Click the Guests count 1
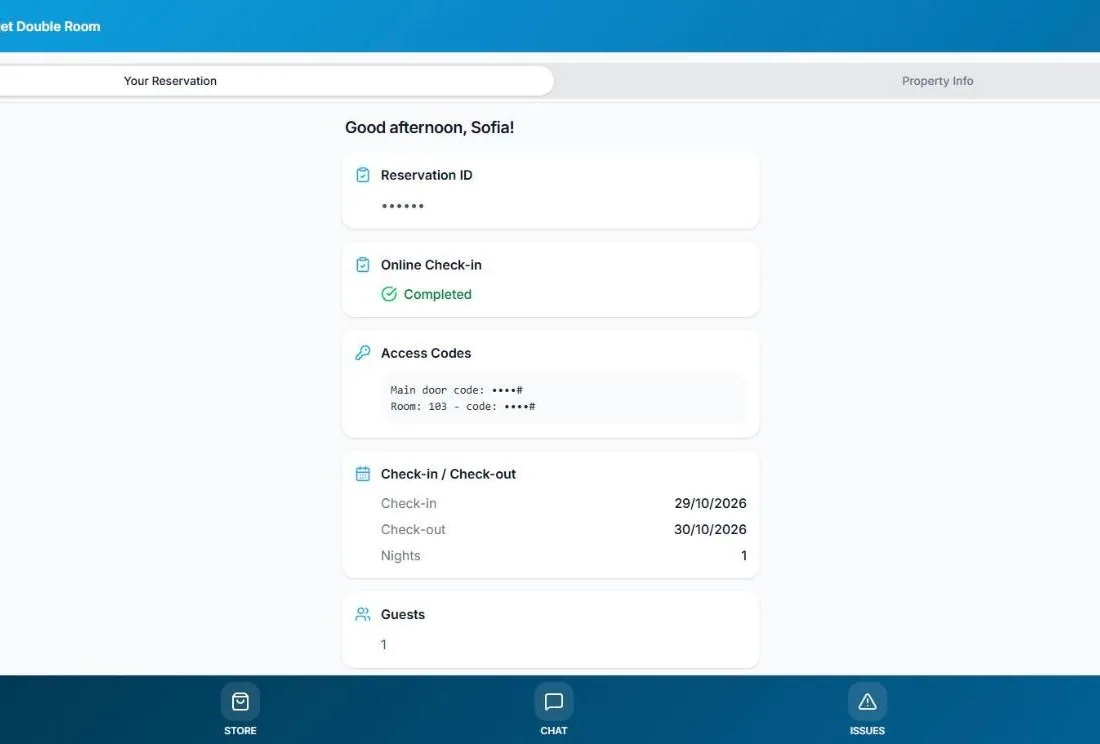 click(384, 644)
